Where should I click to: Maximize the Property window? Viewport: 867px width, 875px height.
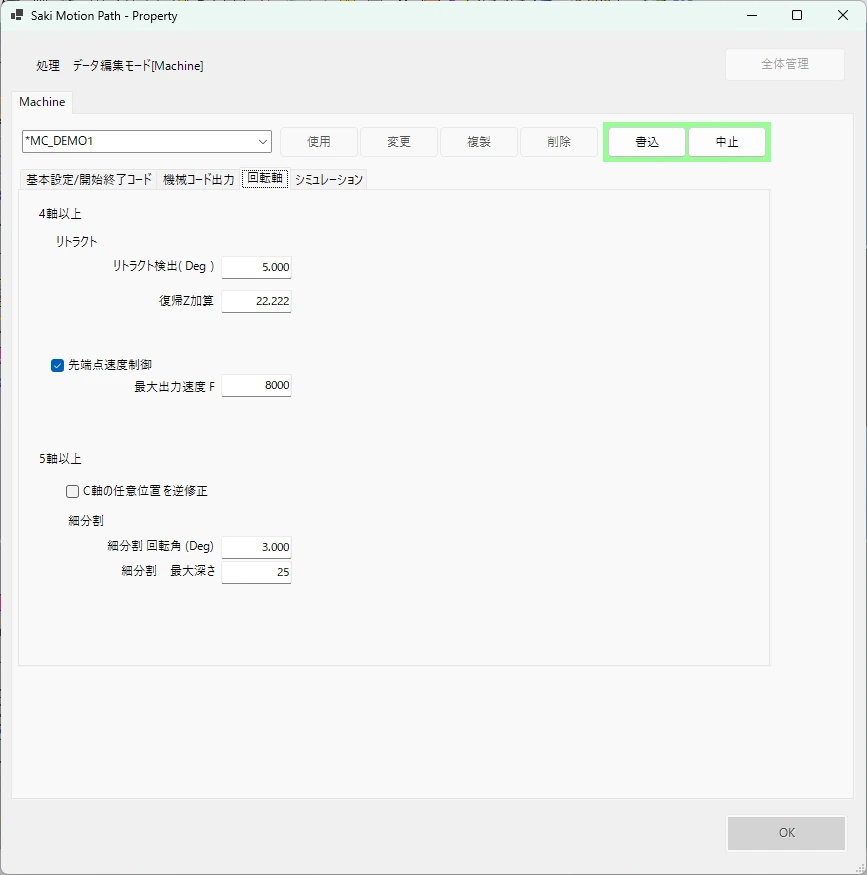[x=797, y=16]
